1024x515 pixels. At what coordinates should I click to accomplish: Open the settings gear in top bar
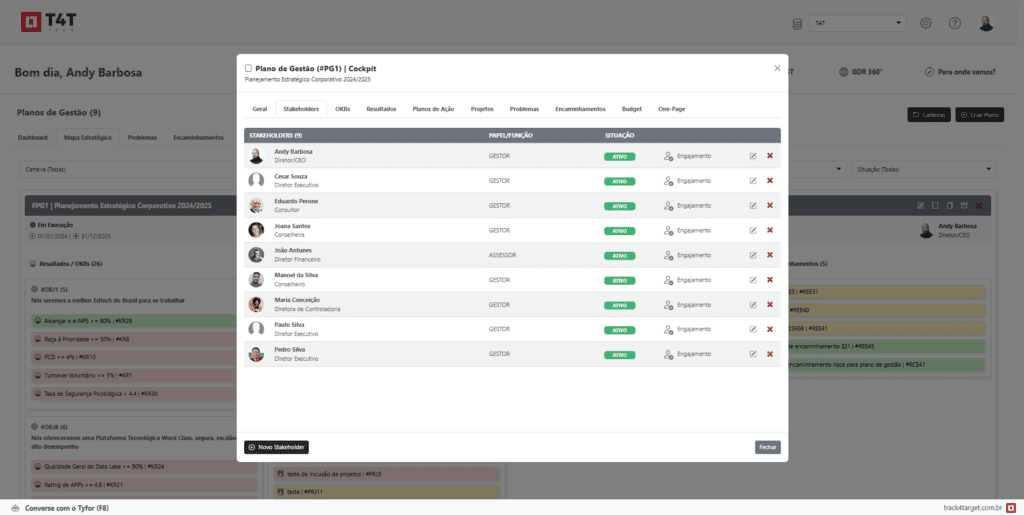click(926, 24)
